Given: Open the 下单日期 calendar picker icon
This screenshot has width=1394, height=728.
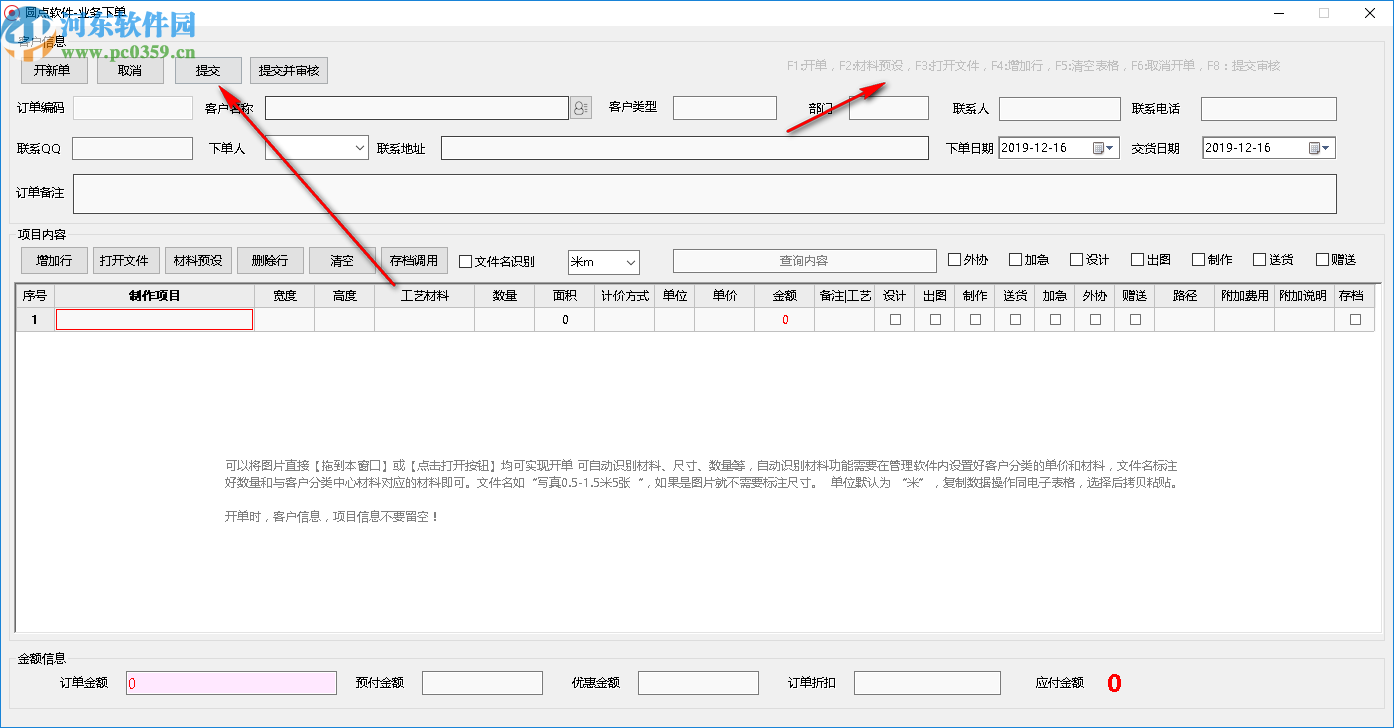Looking at the screenshot, I should coord(1099,147).
